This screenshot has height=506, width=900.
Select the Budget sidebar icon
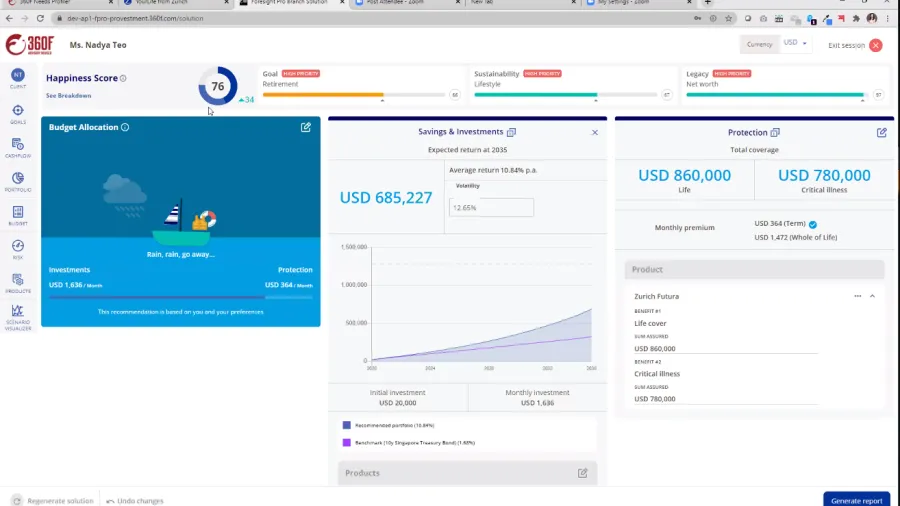point(18,214)
